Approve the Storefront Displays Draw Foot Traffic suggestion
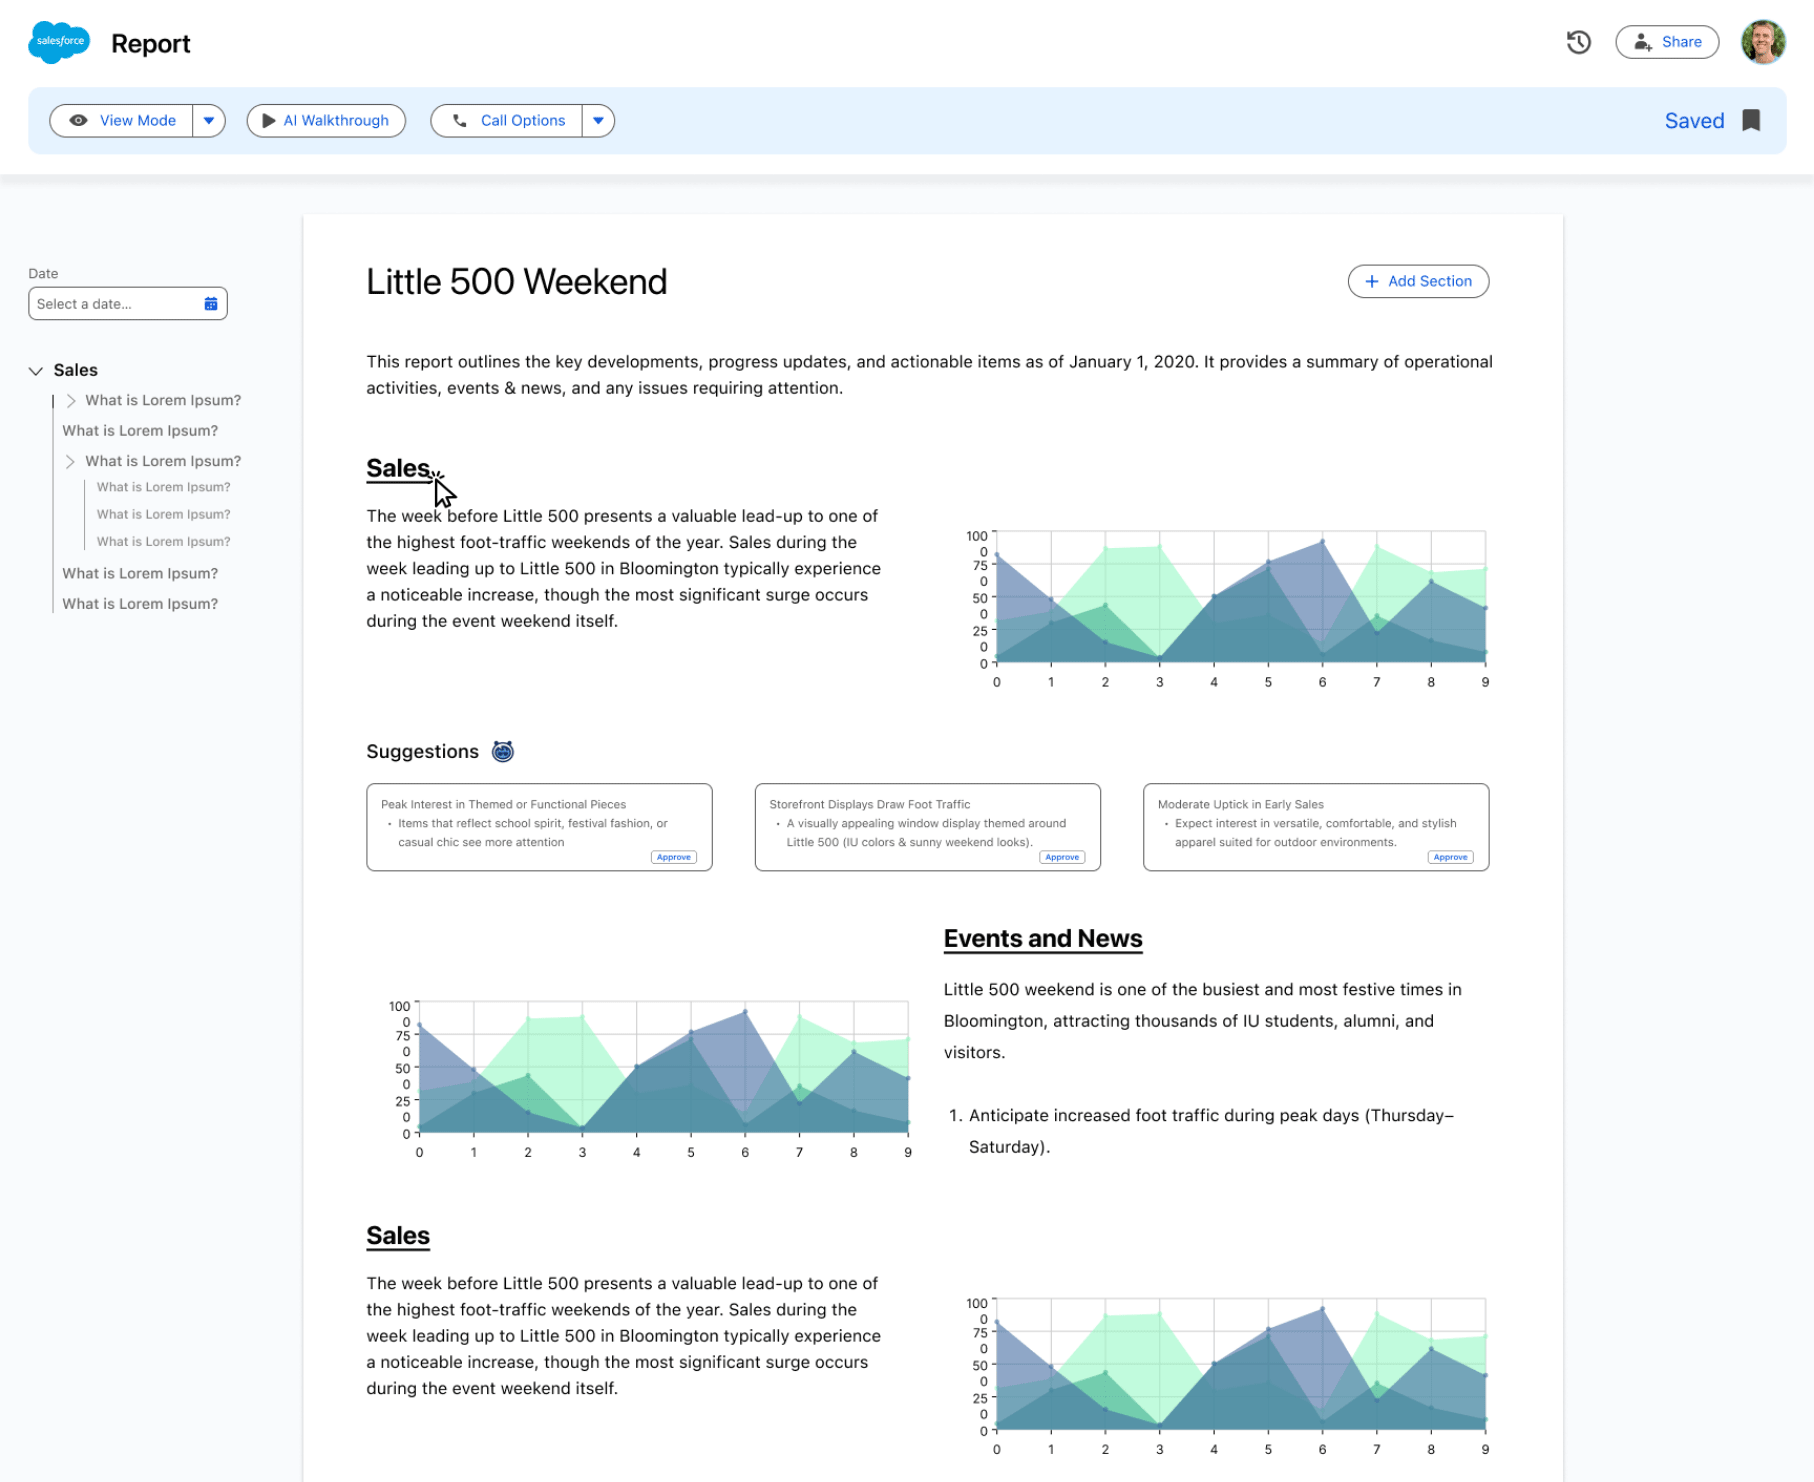The width and height of the screenshot is (1814, 1482). point(1061,857)
